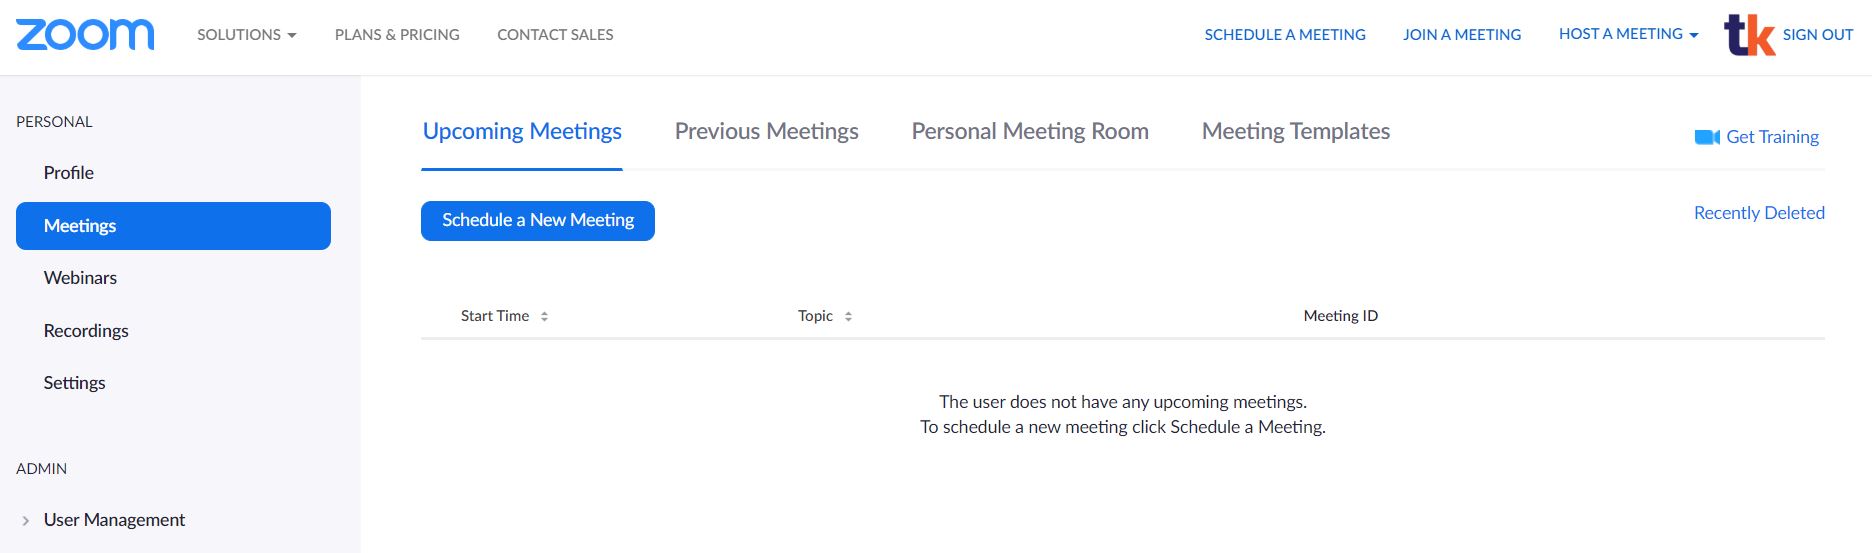Click the video camera icon beside Get Training

[x=1707, y=137]
